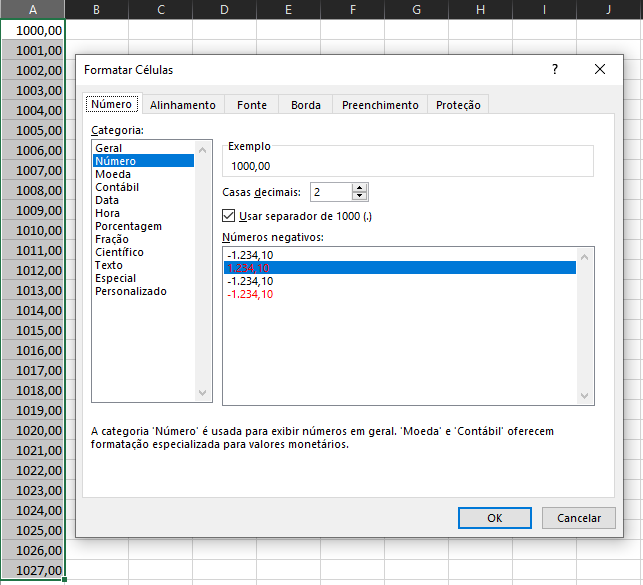Open the Preenchimento tab
Image resolution: width=643 pixels, height=585 pixels.
point(380,105)
